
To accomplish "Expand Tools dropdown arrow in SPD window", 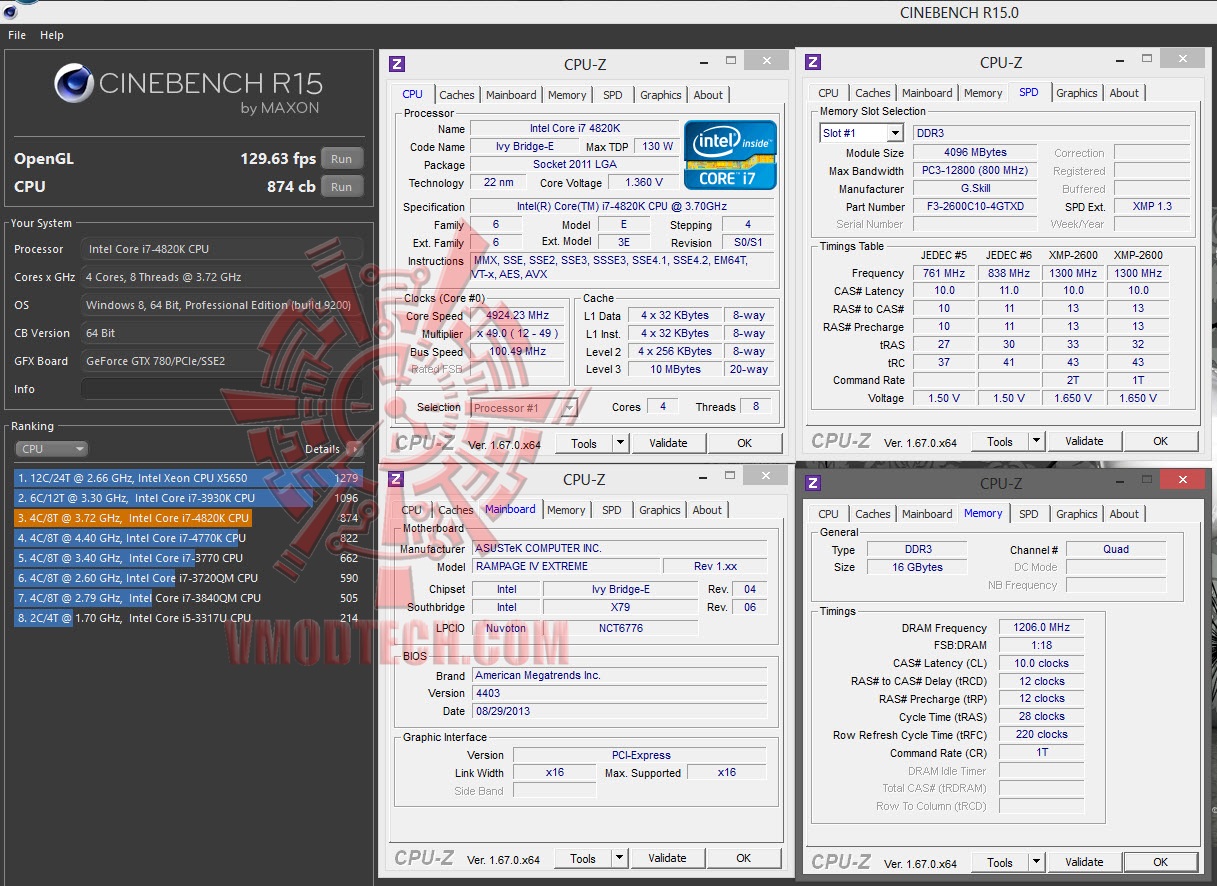I will [1036, 441].
